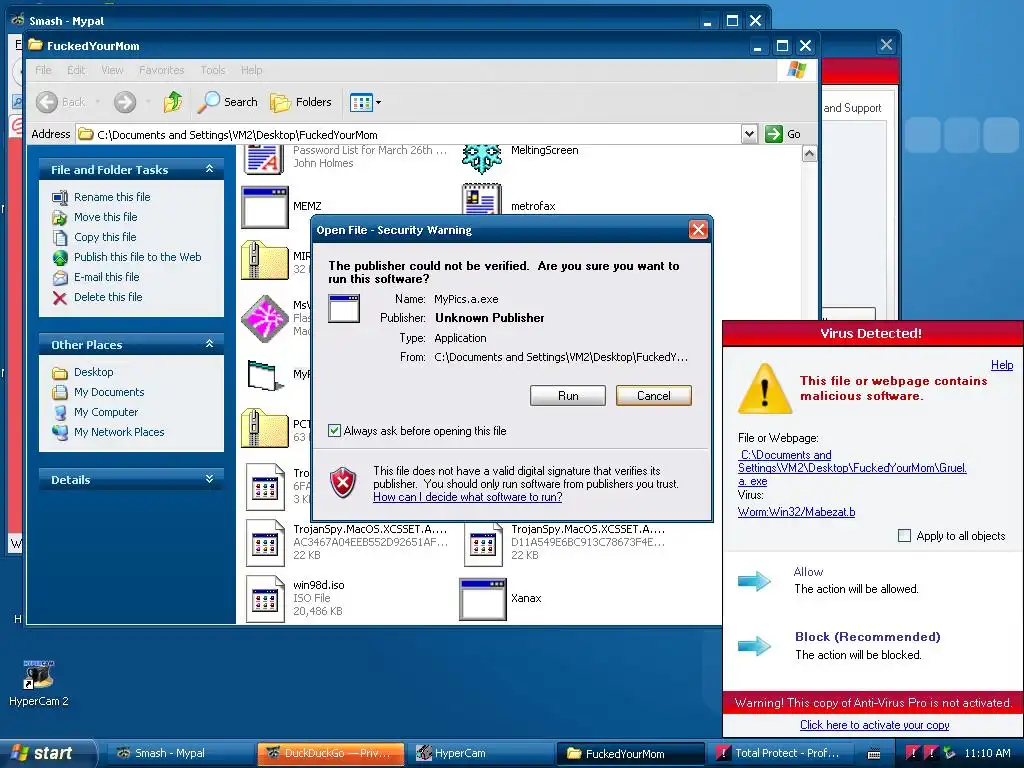Click the Worm:Win32/Mabezat.b virus link

pyautogui.click(x=796, y=512)
